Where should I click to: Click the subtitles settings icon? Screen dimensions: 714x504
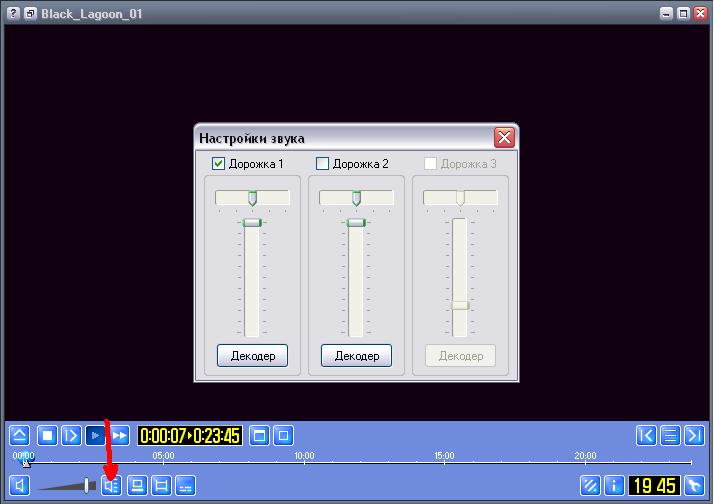(185, 486)
